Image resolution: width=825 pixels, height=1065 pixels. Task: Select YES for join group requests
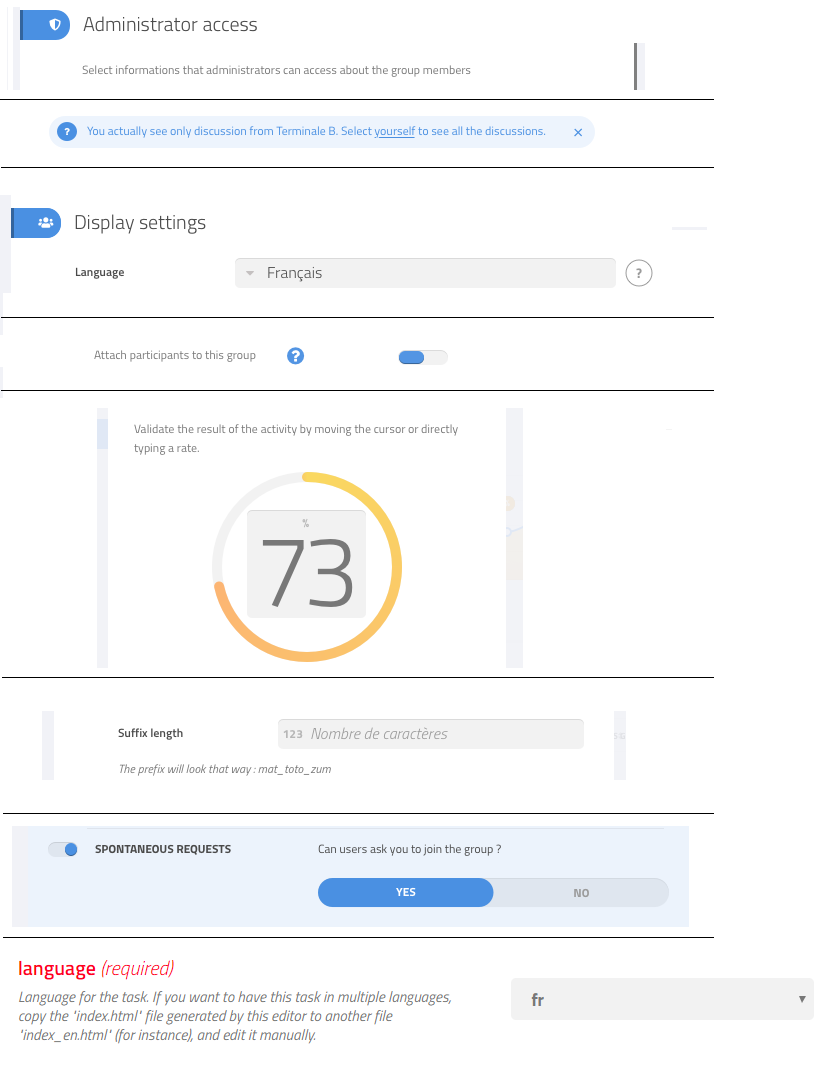405,892
